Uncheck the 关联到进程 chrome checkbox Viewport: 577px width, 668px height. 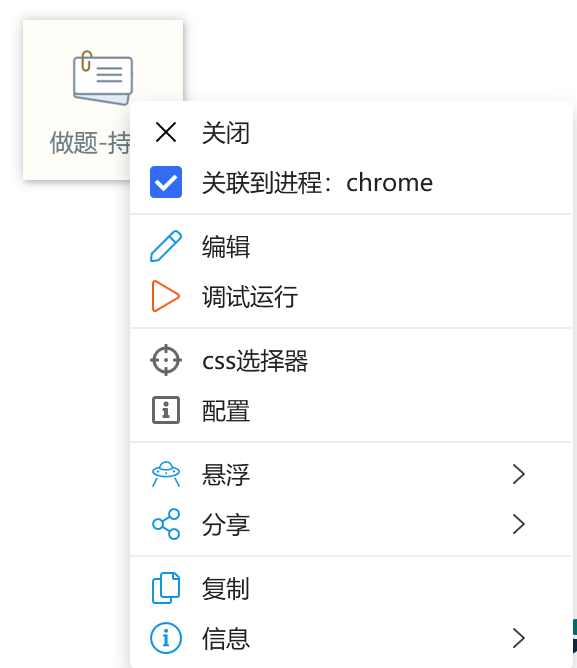(166, 182)
